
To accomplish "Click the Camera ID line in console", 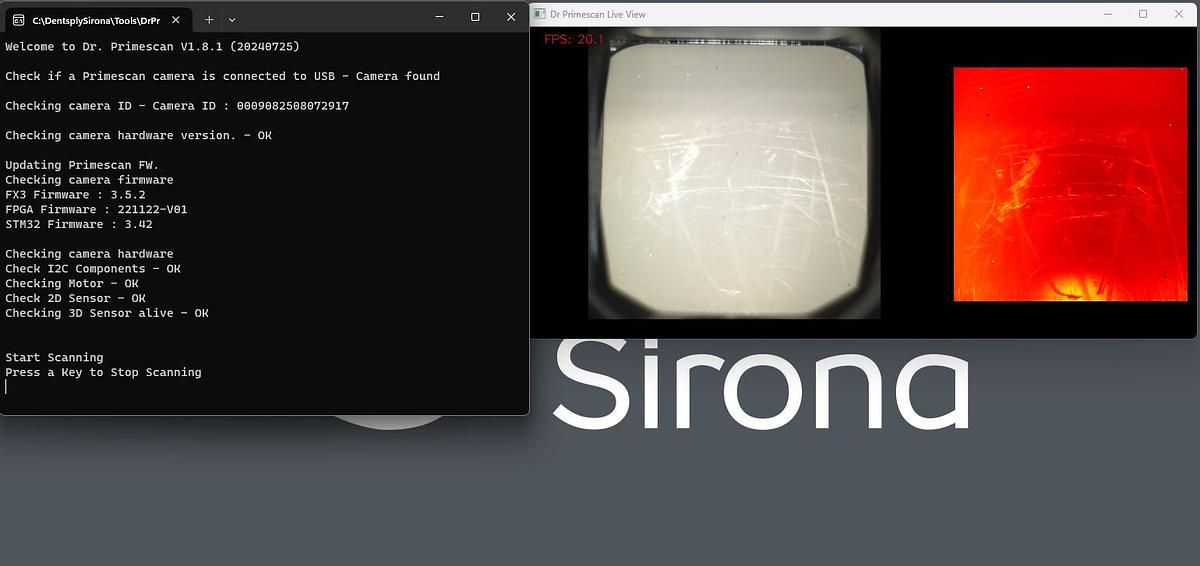I will [x=177, y=106].
